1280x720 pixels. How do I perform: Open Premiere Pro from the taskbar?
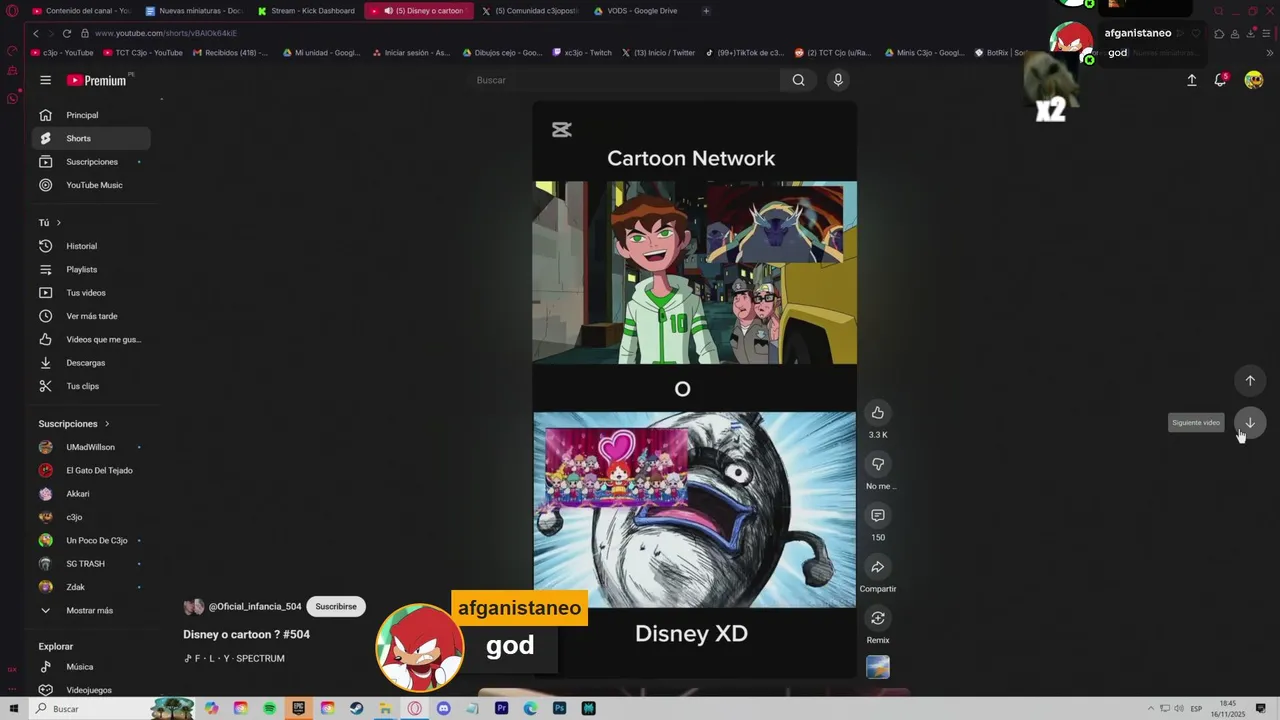(501, 708)
